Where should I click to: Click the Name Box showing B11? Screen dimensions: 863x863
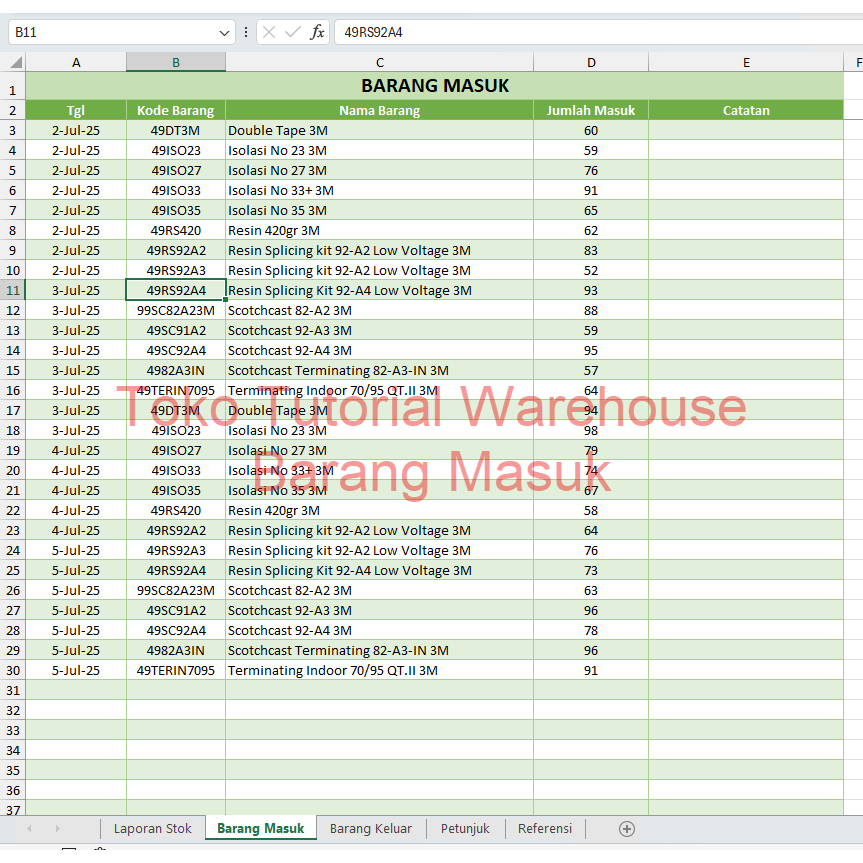coord(122,32)
